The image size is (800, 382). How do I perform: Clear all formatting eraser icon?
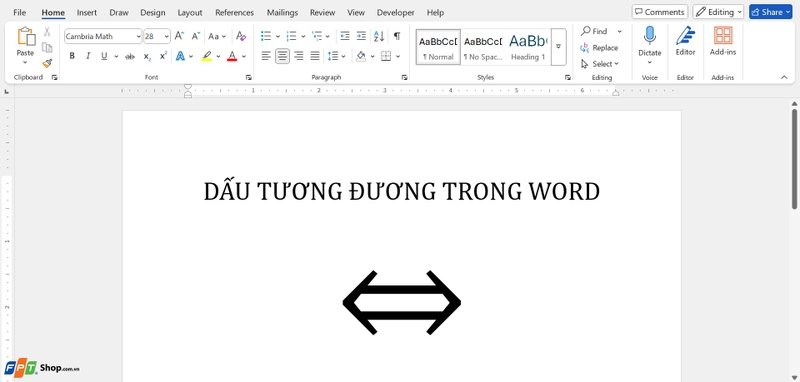coord(241,36)
